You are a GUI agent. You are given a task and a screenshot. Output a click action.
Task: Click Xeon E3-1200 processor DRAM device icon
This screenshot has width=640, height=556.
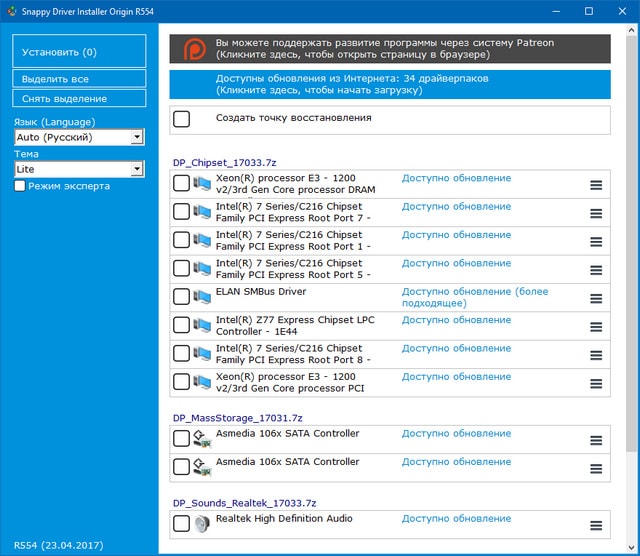202,184
